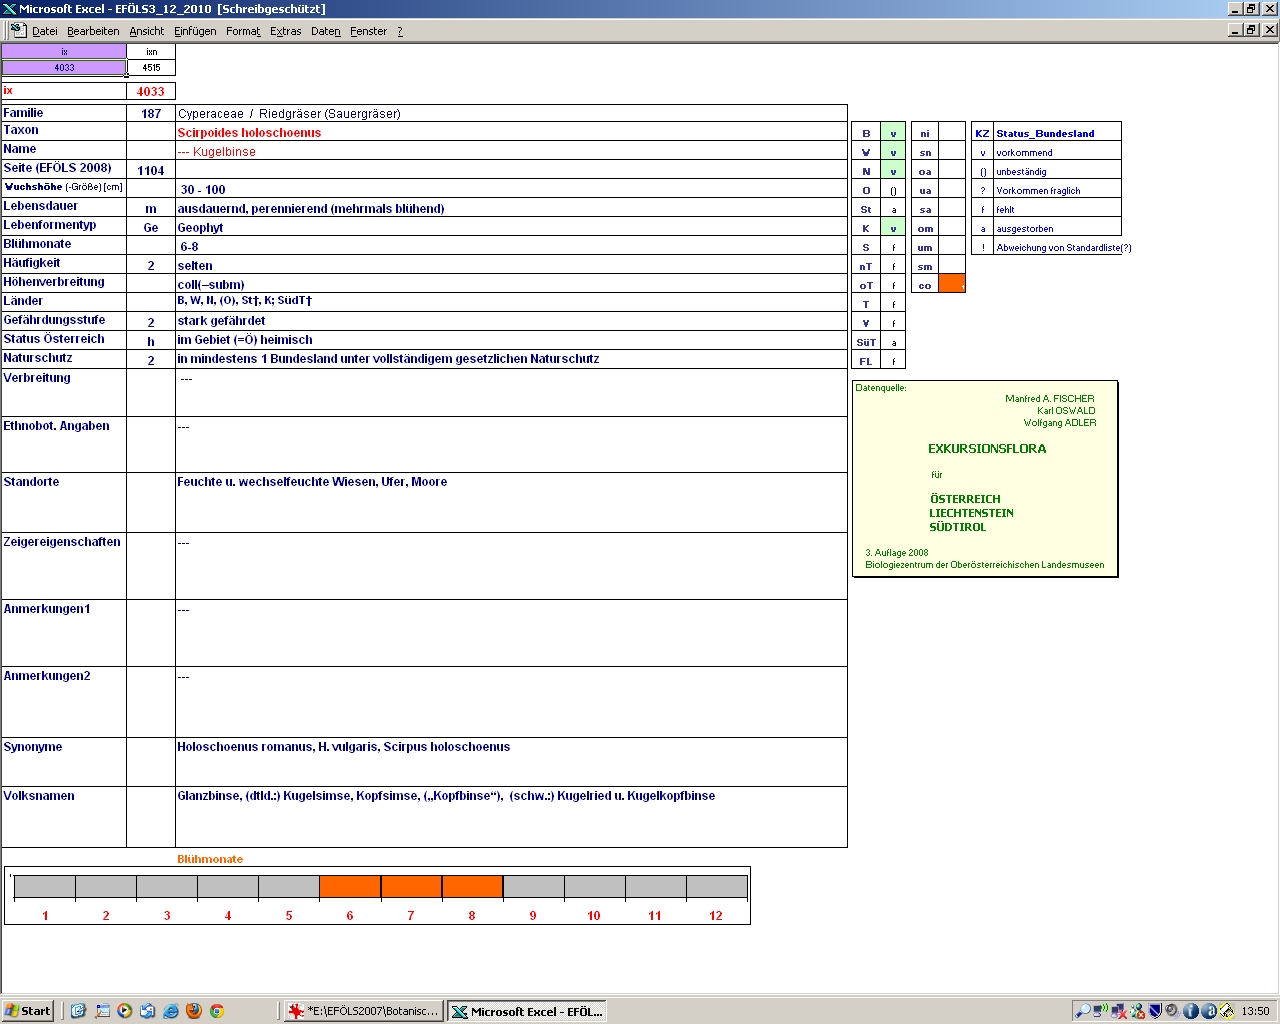Click the shield security tray icon
This screenshot has width=1280, height=1024.
1155,1011
